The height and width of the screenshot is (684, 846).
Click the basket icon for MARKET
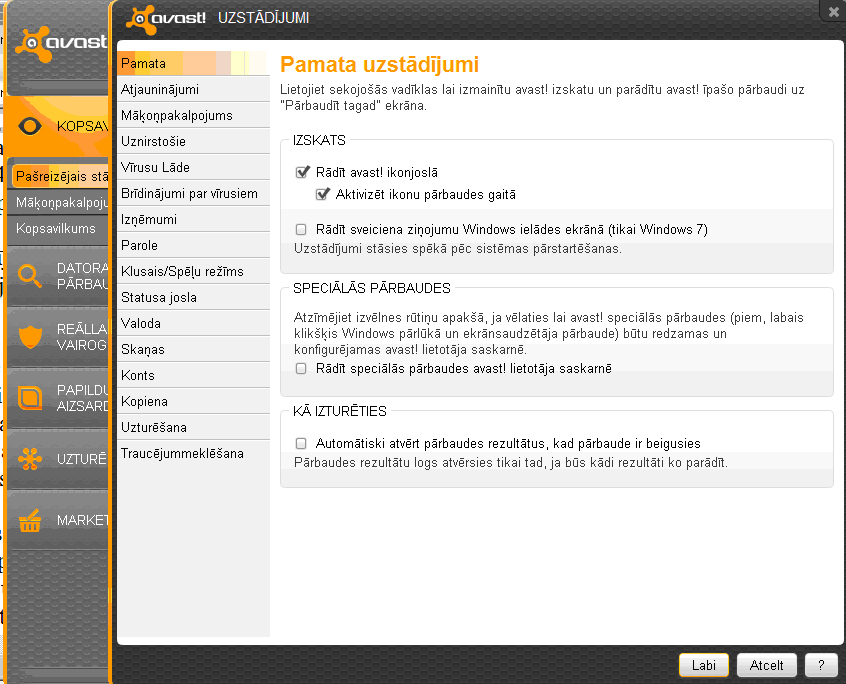click(30, 521)
